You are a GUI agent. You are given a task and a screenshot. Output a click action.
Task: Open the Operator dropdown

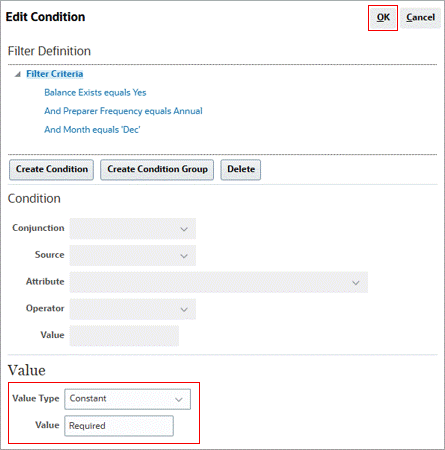133,309
